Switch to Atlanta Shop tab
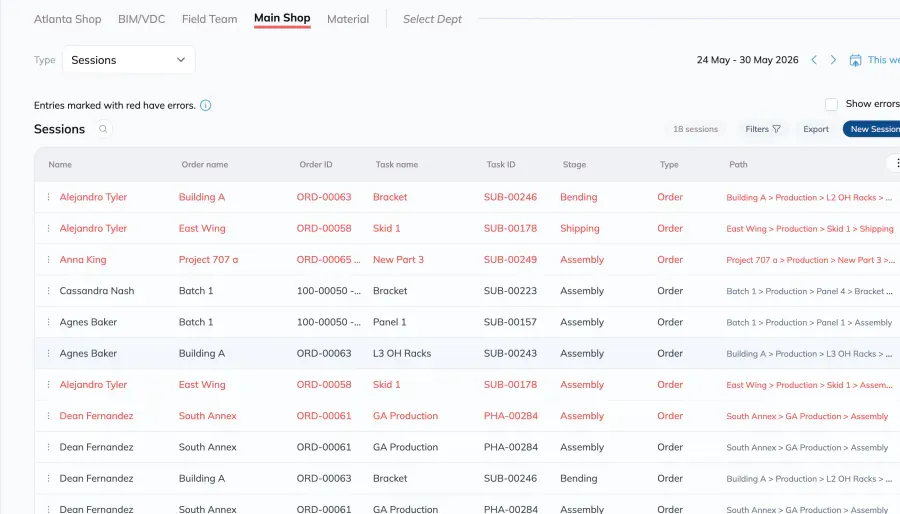This screenshot has height=514, width=900. click(68, 19)
